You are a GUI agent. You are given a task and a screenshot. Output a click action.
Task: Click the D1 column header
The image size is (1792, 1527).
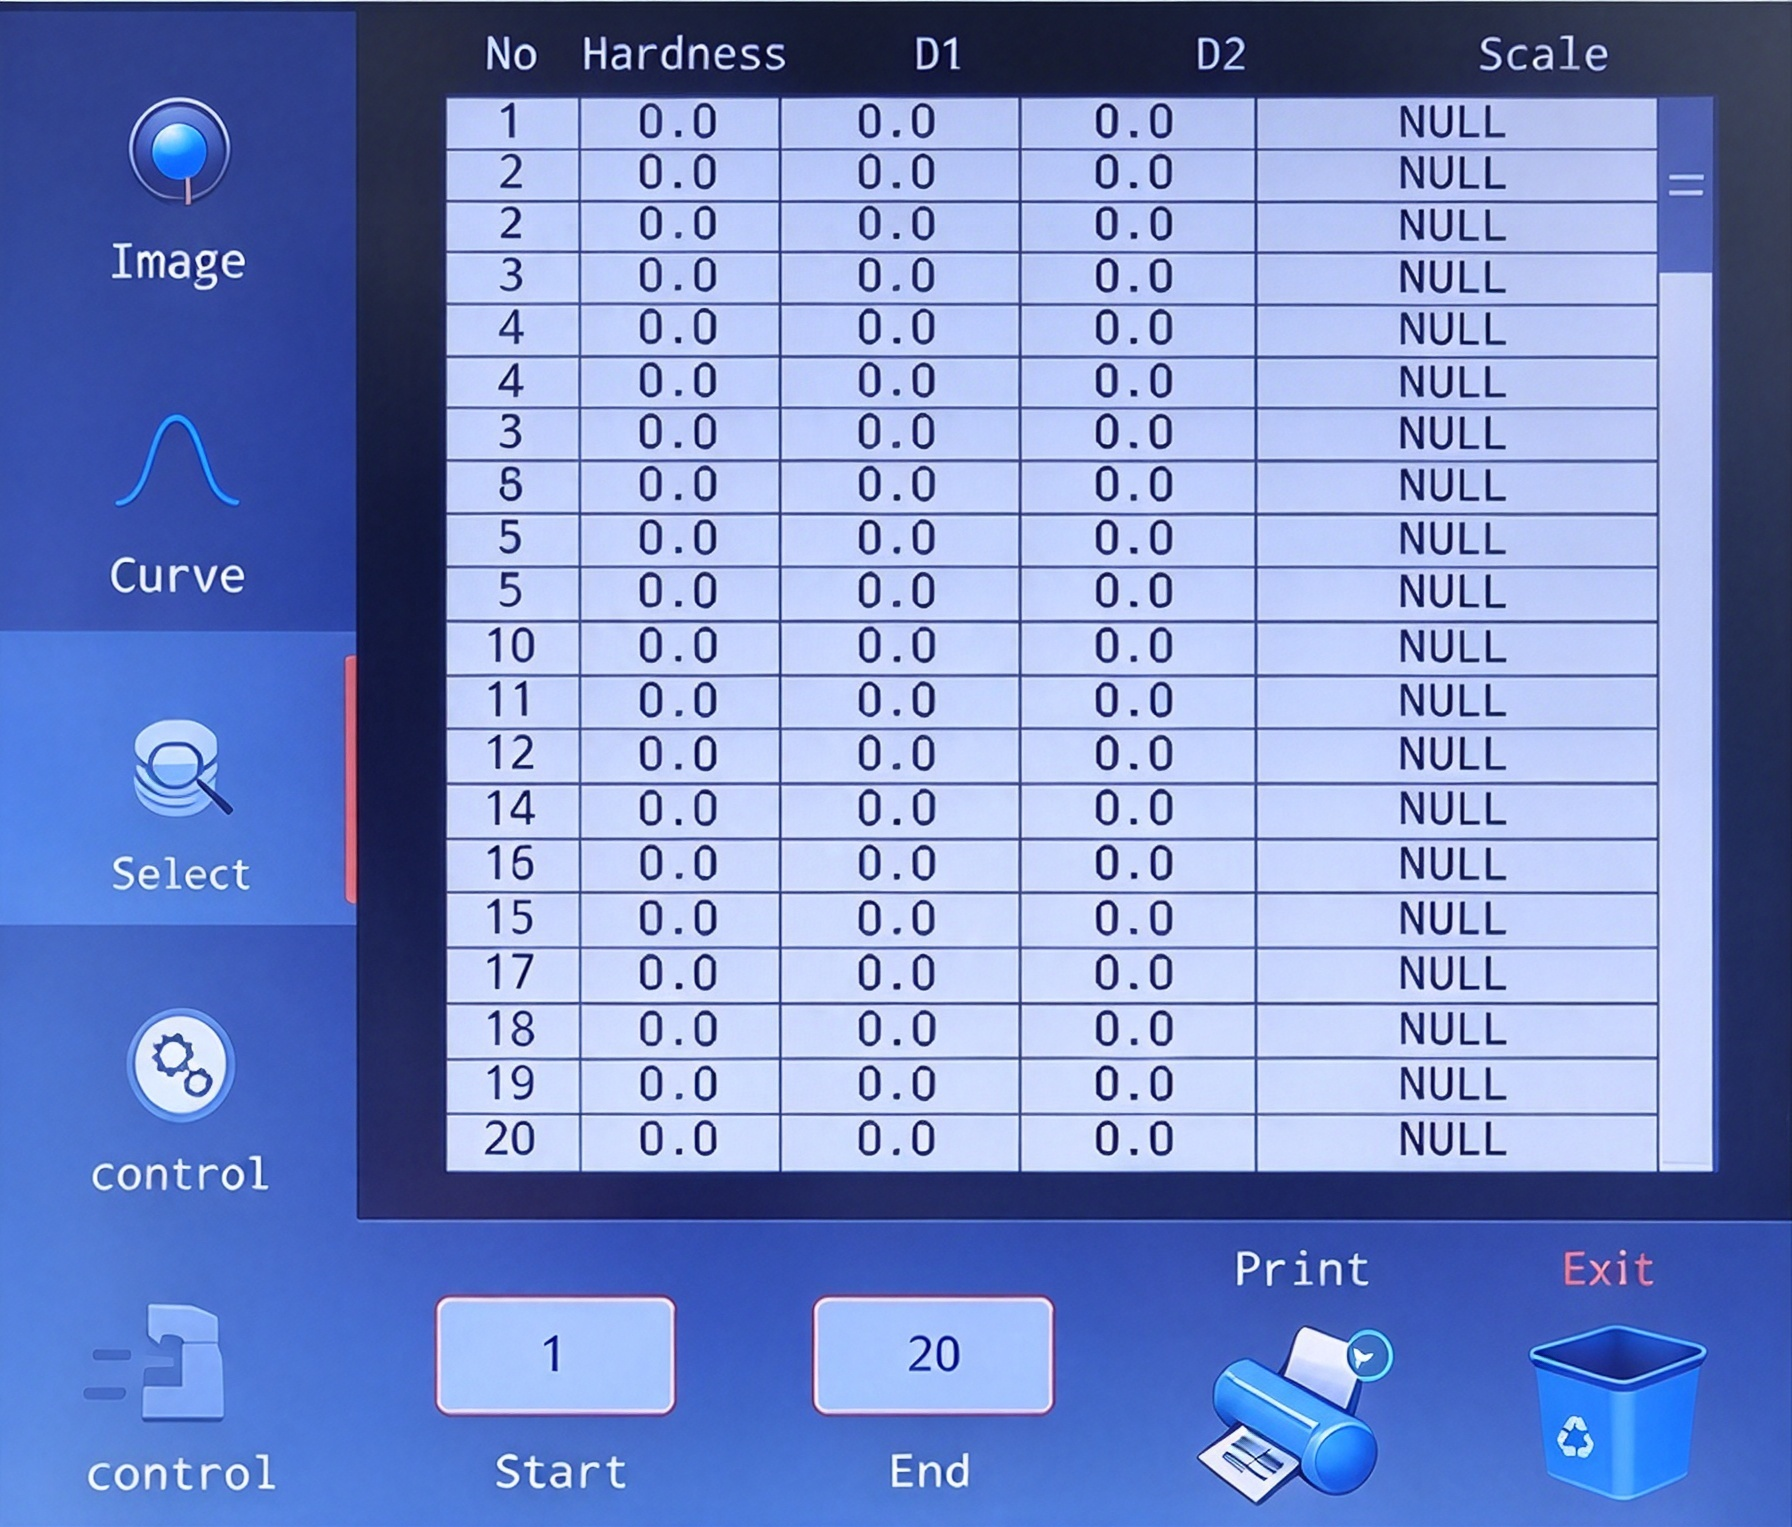pyautogui.click(x=938, y=54)
